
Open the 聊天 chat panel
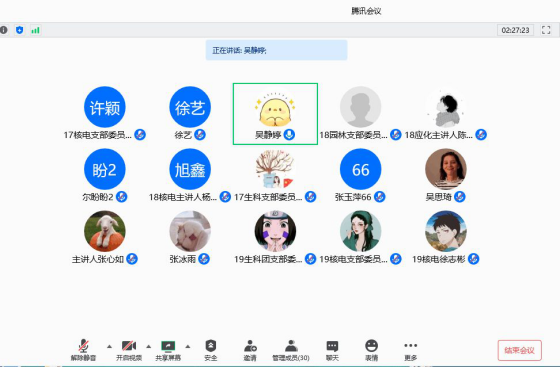coord(332,346)
